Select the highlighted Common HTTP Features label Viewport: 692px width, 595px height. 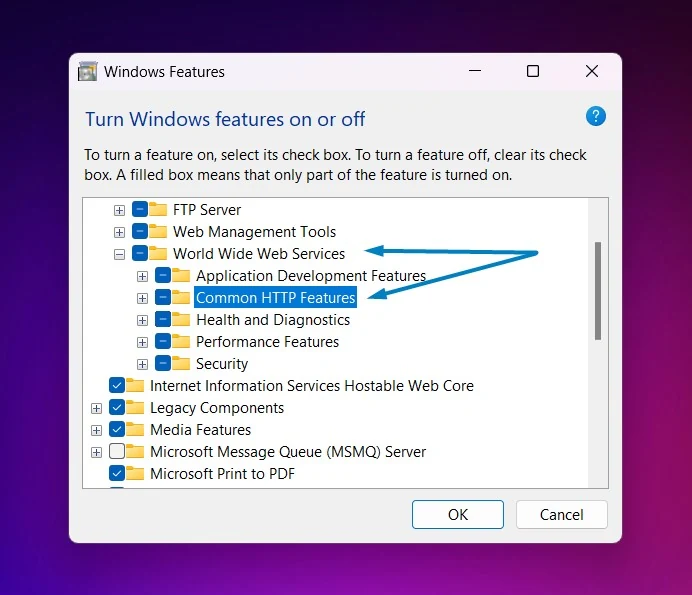[275, 298]
